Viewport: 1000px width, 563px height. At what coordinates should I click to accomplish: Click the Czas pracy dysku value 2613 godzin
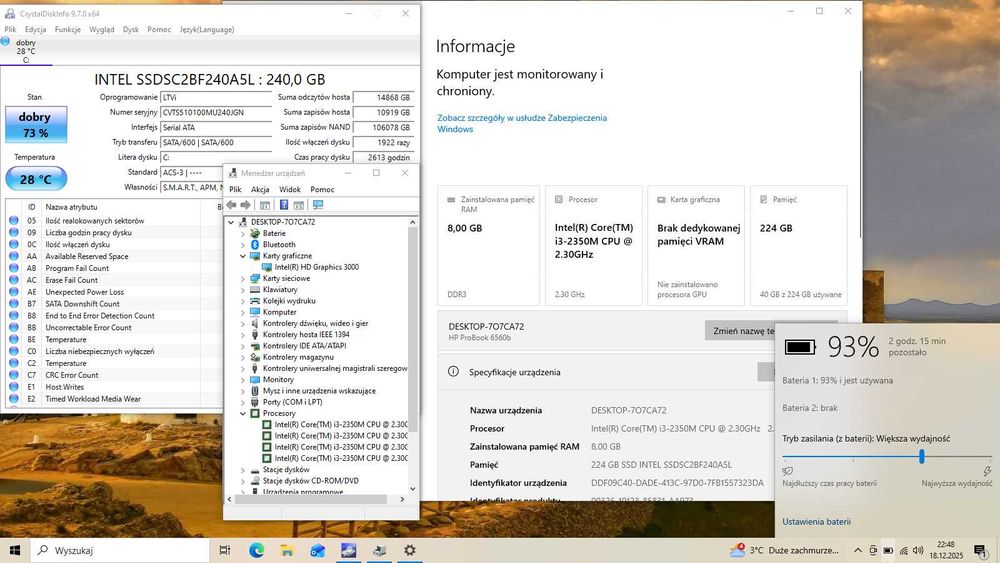(384, 157)
